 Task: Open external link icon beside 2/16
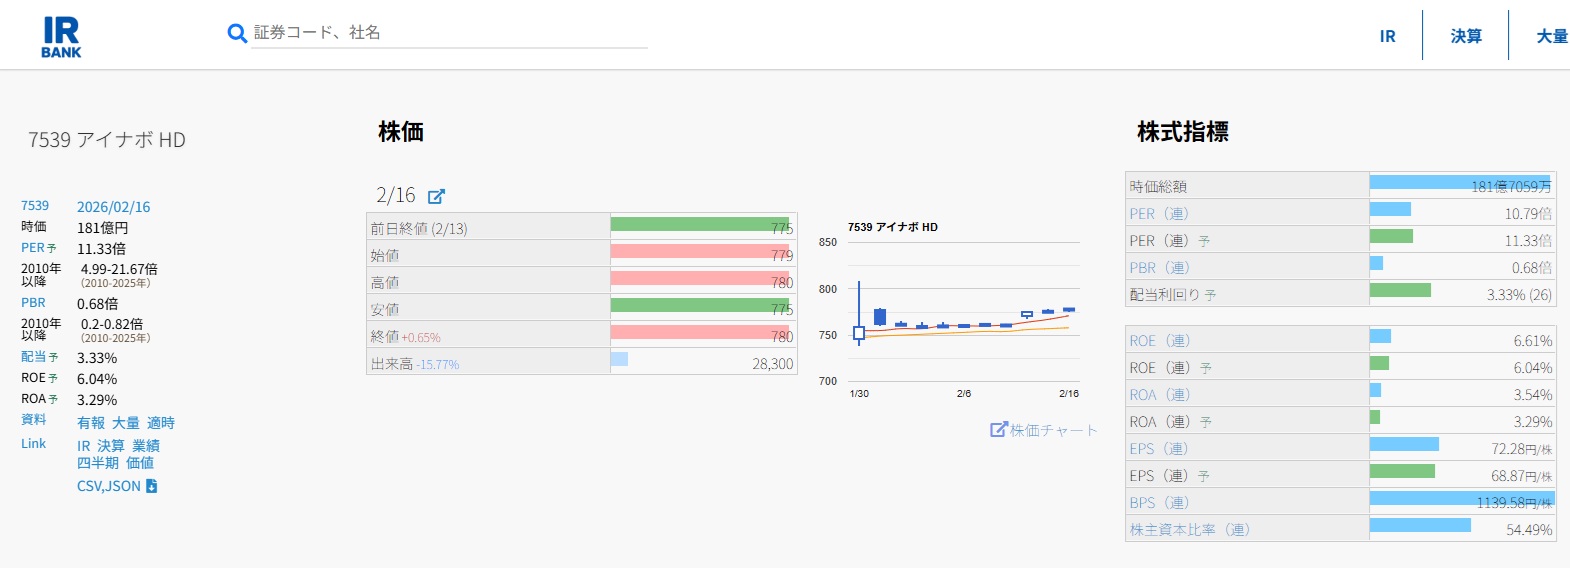[x=436, y=196]
